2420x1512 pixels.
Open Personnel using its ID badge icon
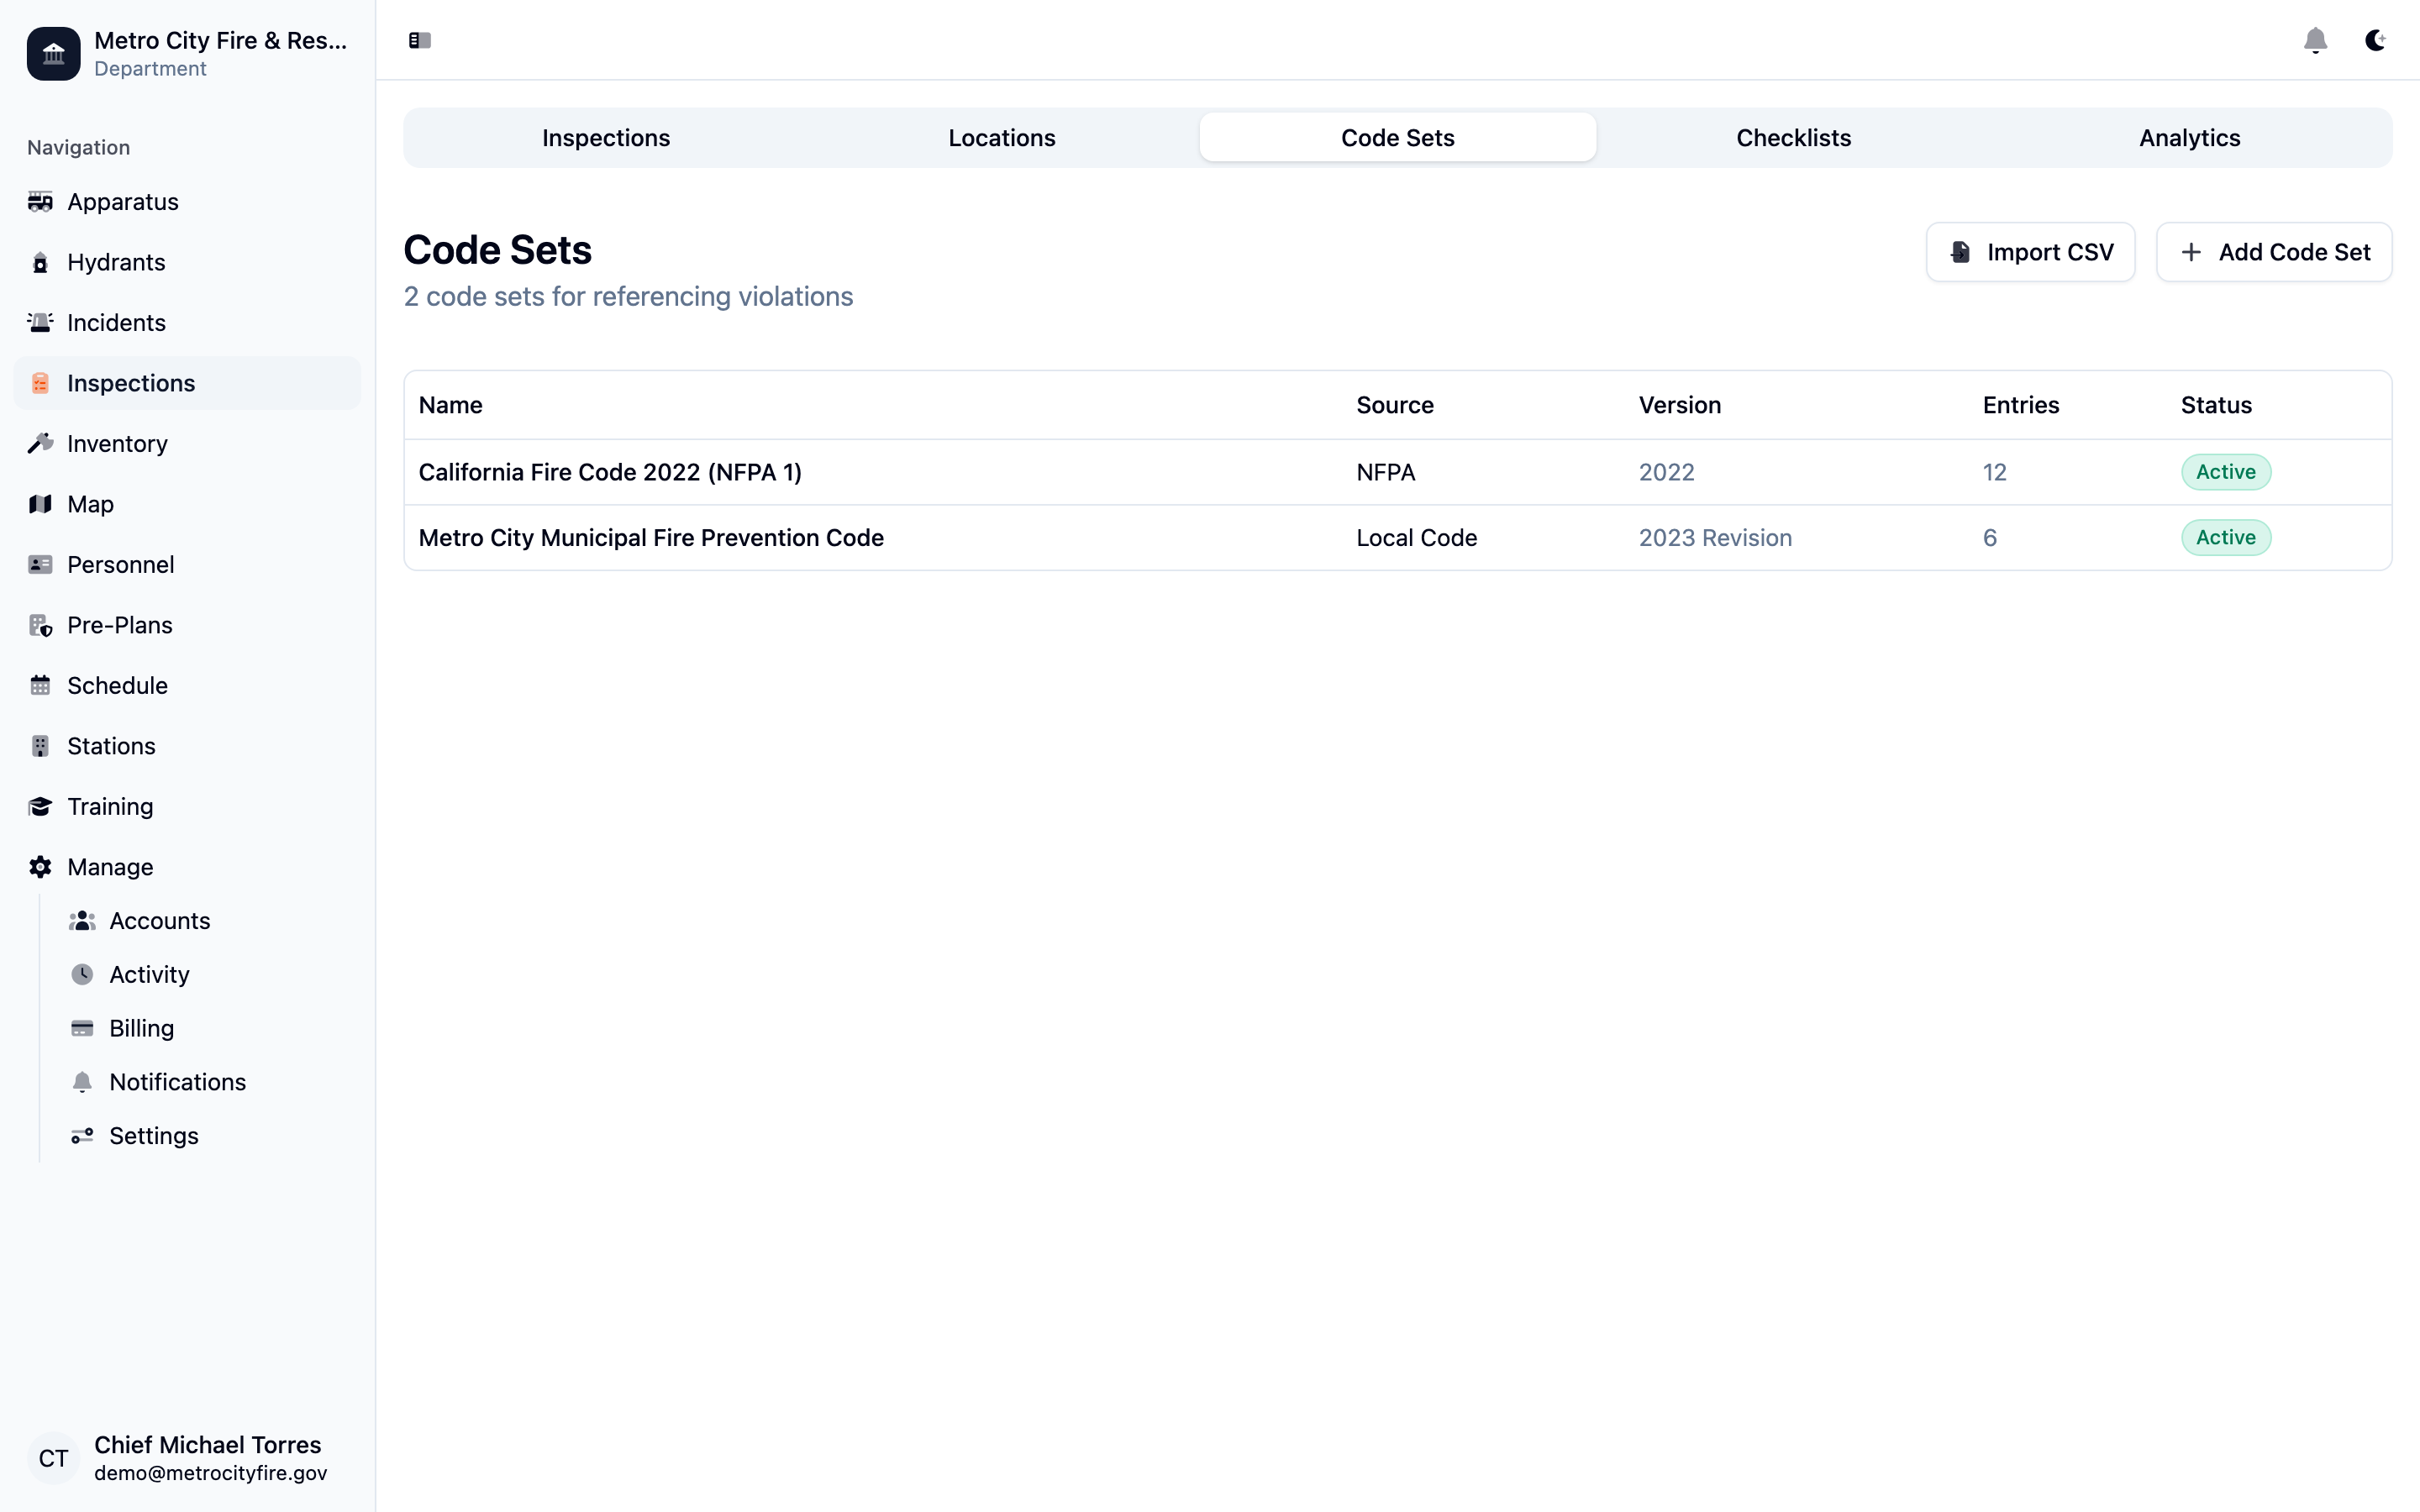coord(40,564)
